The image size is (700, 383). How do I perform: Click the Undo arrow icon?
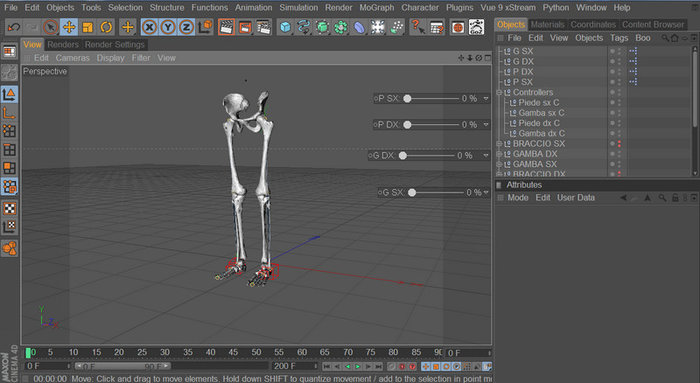(13, 27)
